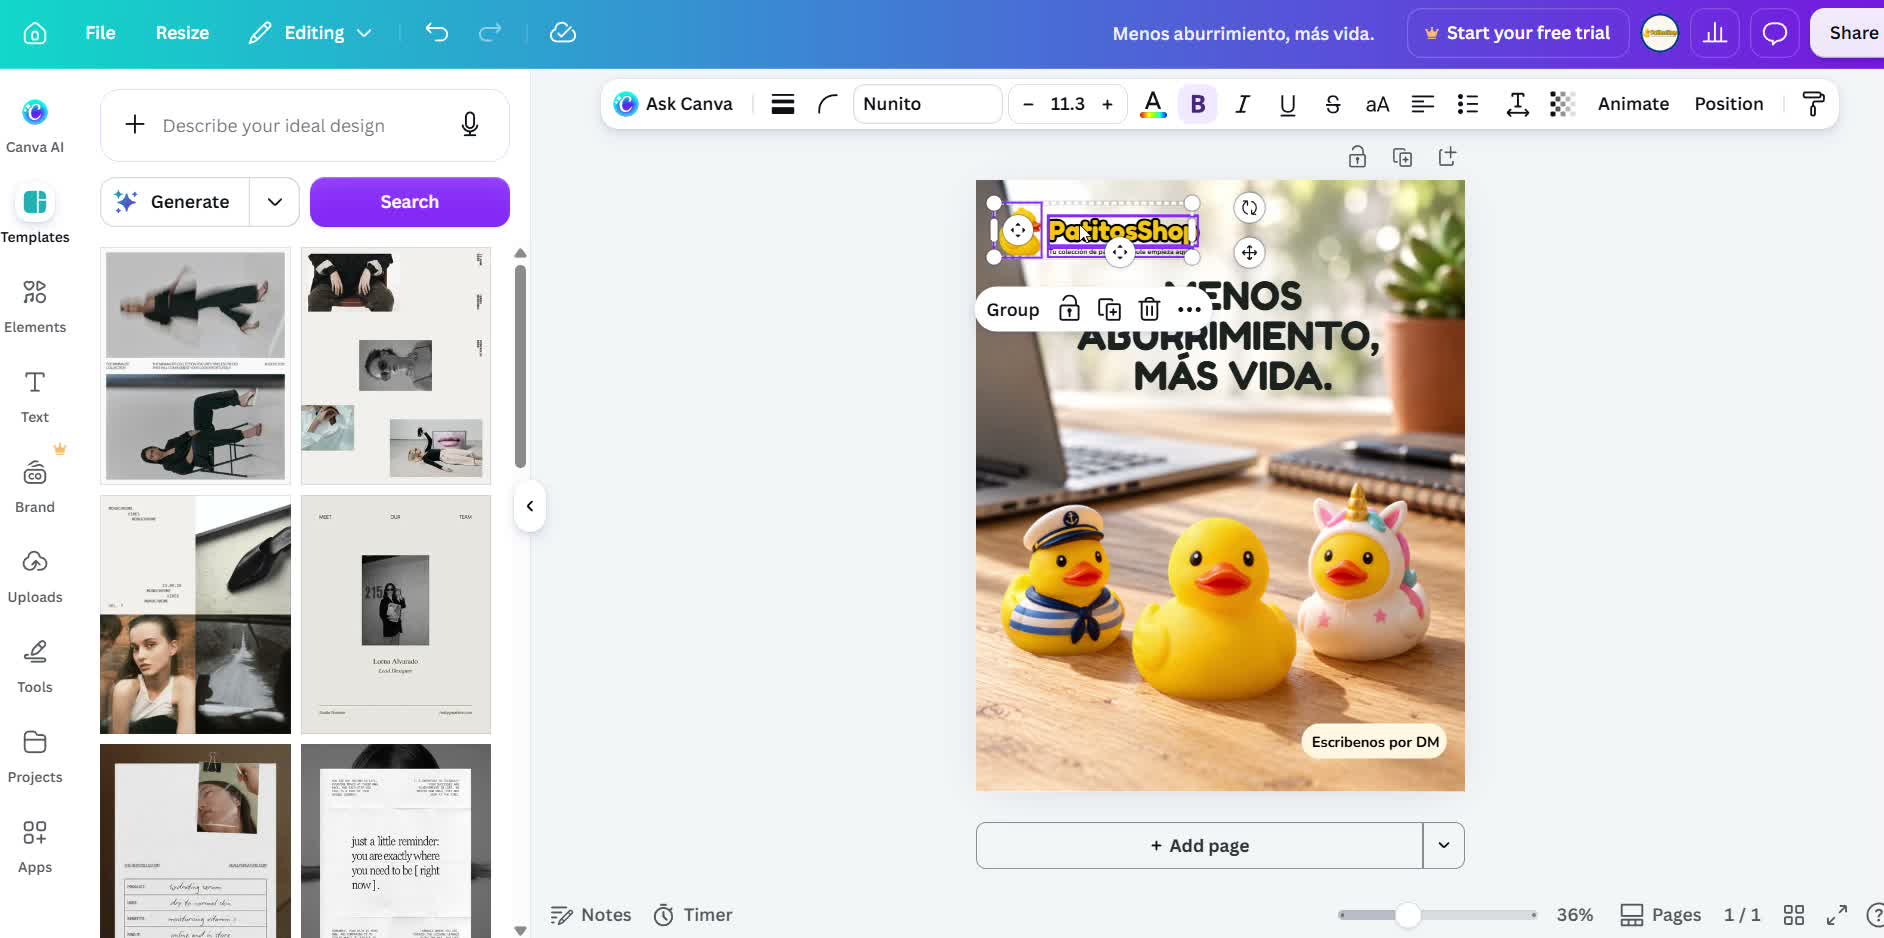The width and height of the screenshot is (1884, 938).
Task: Open the transparency checkerboard control
Action: pyautogui.click(x=1562, y=104)
